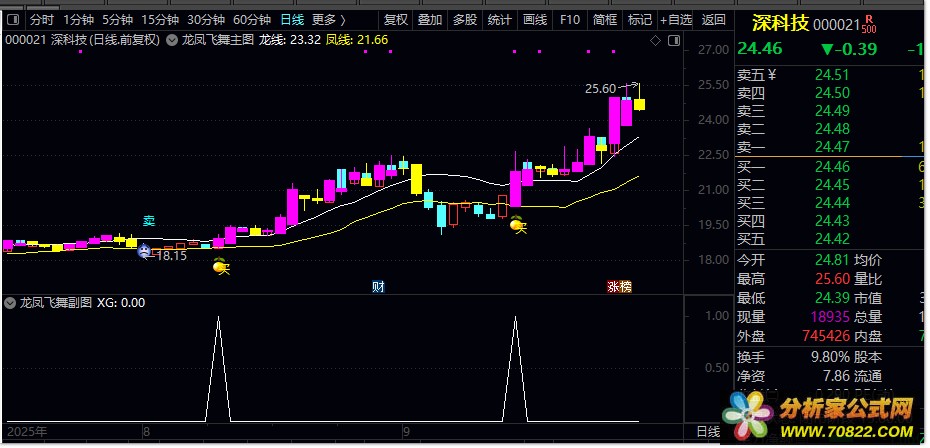Click 买五 price 24.42
This screenshot has width=930, height=448.
tap(832, 240)
